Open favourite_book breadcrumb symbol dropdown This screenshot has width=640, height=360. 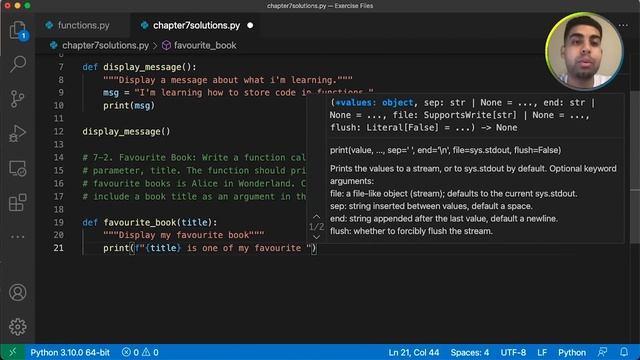click(205, 45)
